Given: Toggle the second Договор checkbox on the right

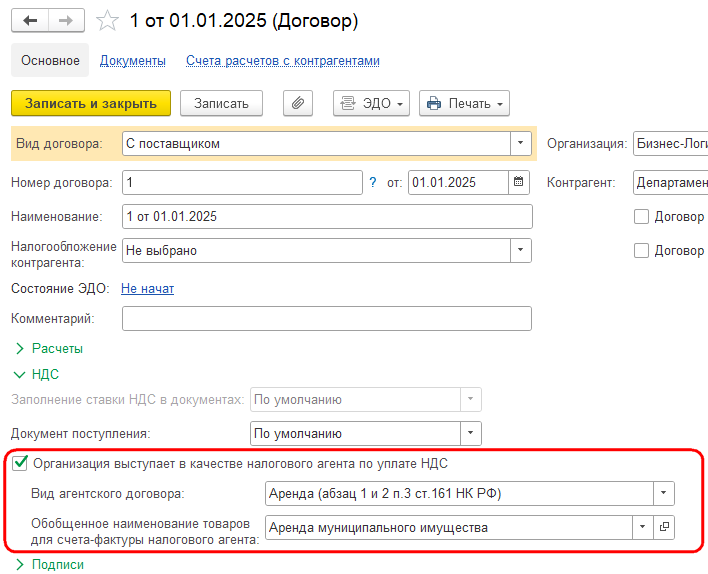Looking at the screenshot, I should (x=641, y=251).
